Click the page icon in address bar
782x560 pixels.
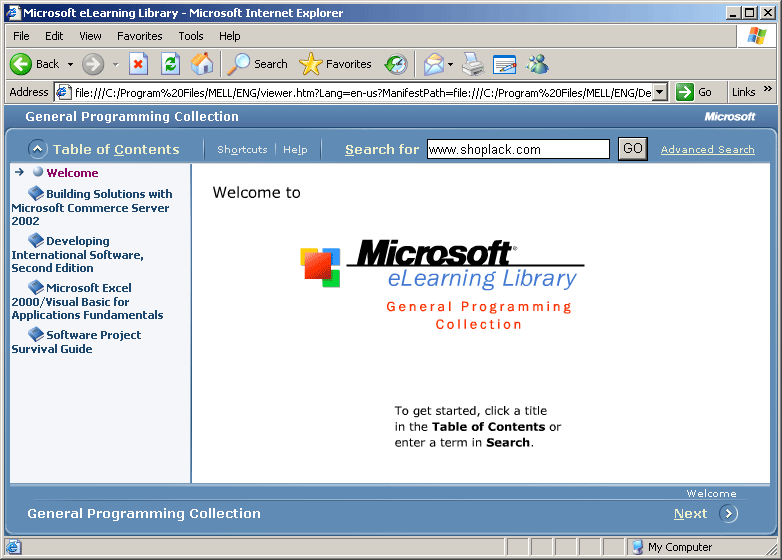tap(62, 92)
